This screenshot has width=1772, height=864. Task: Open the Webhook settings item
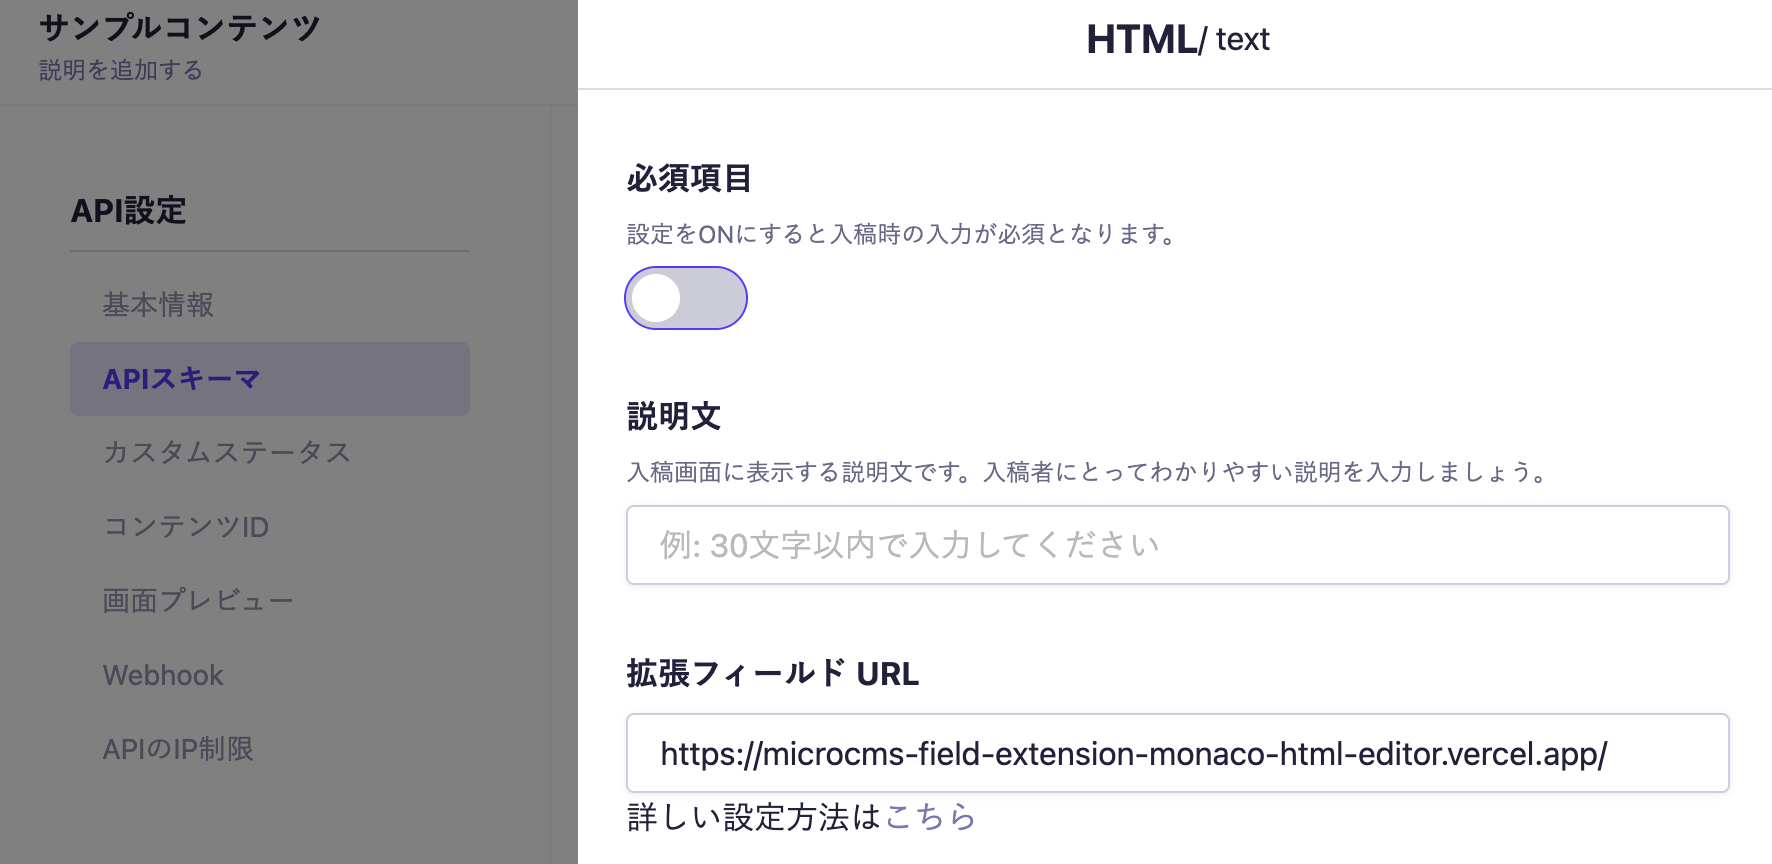click(x=163, y=675)
